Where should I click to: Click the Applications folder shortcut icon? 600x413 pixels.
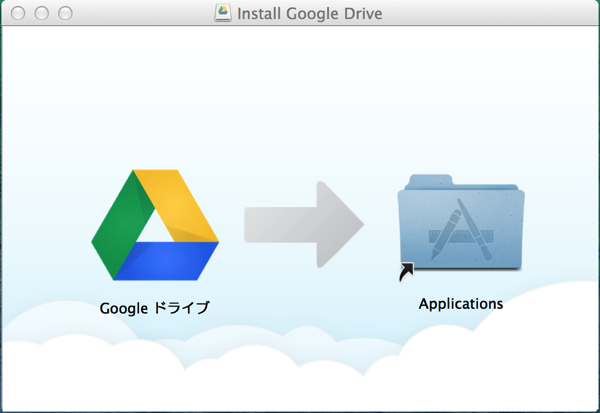(x=461, y=228)
